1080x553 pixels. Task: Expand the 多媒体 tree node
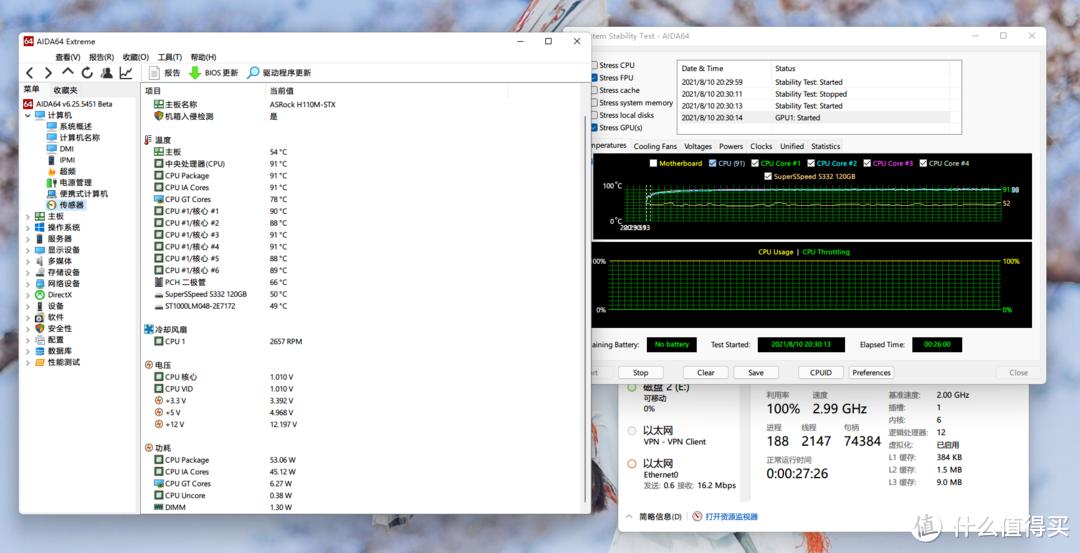point(28,261)
